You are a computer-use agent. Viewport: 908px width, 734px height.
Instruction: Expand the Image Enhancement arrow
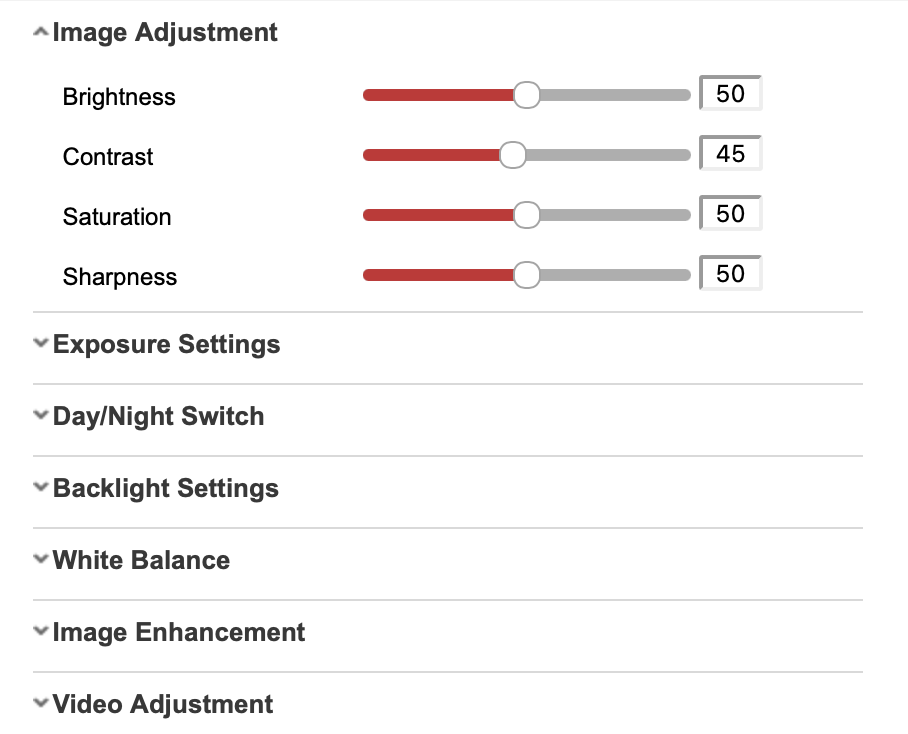pyautogui.click(x=40, y=632)
